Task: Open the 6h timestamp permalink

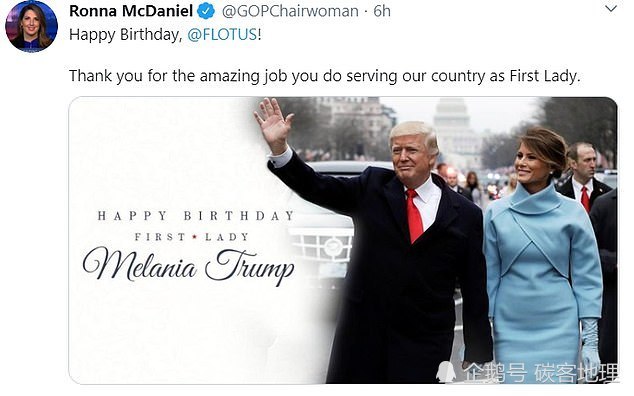Action: coord(382,11)
